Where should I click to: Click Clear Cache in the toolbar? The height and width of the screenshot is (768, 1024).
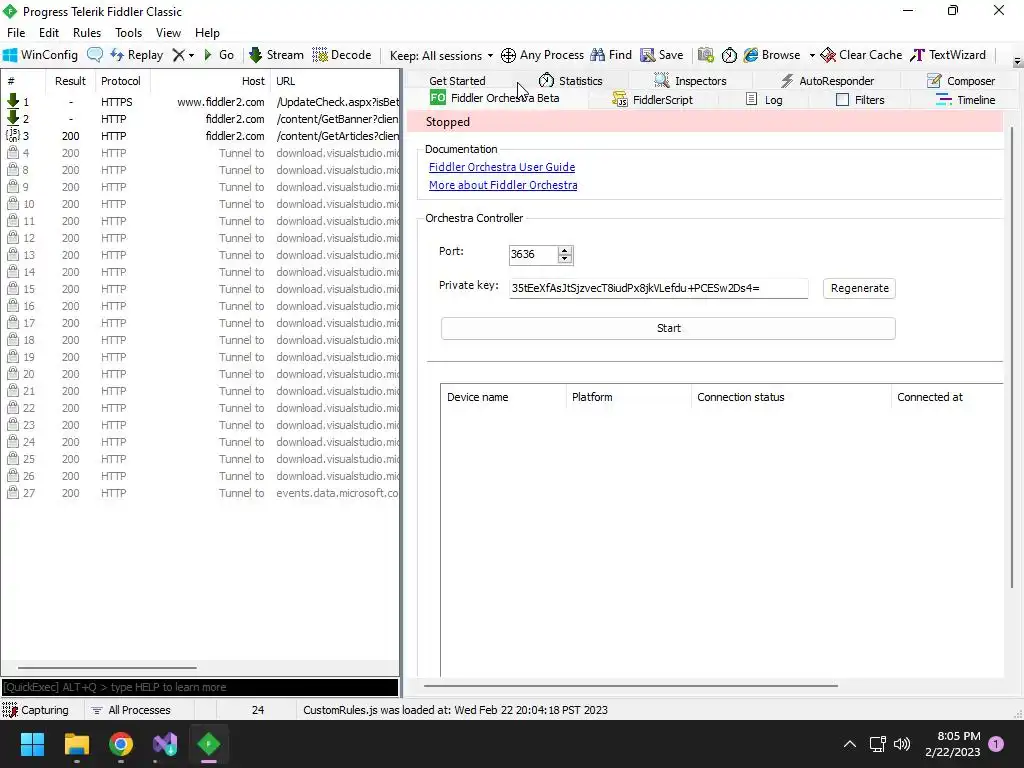[861, 55]
